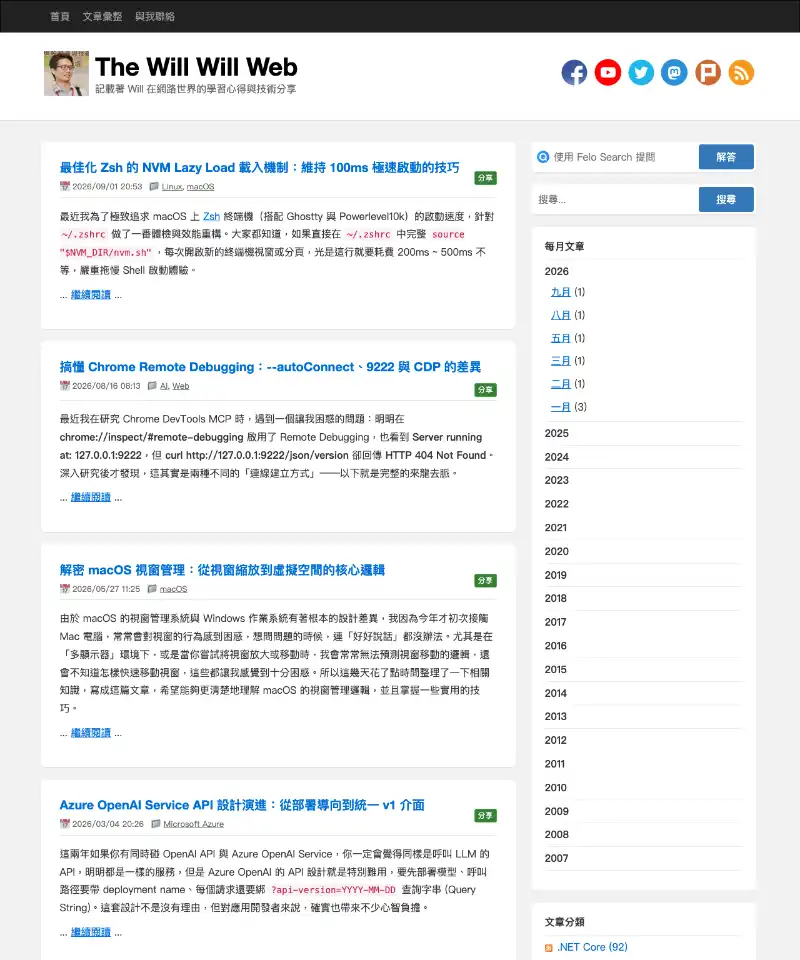Open the RSS feed icon in header

coord(741,72)
